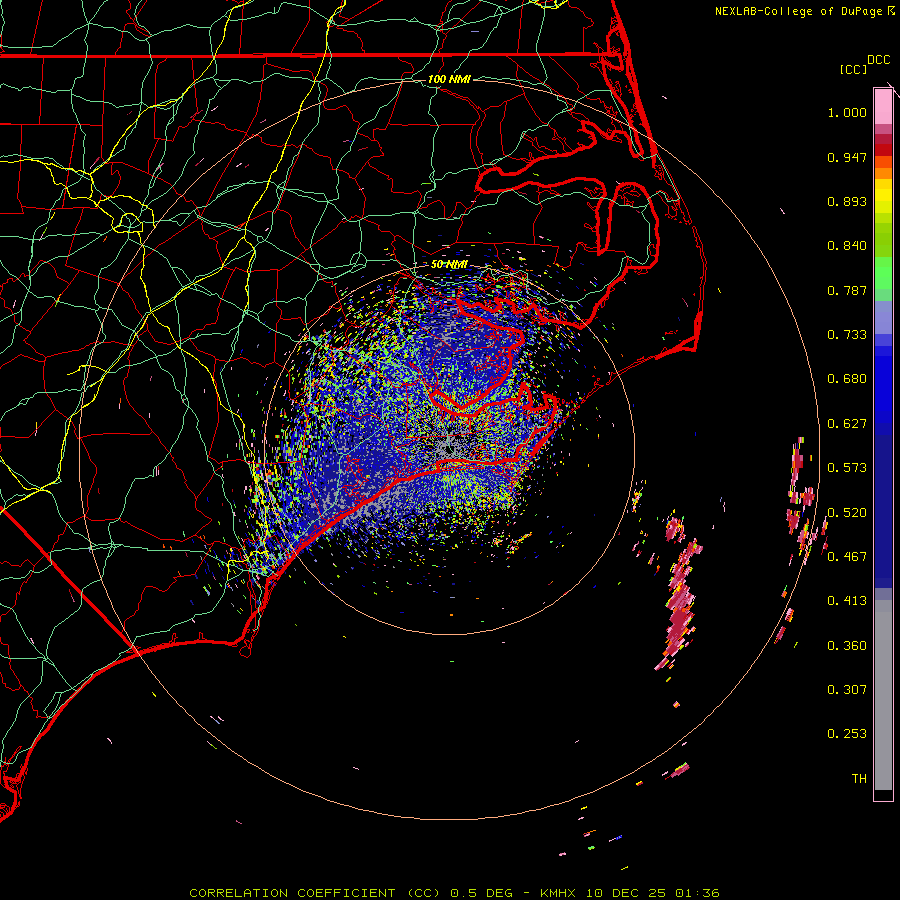Pick the orange color bar segment
This screenshot has height=900, width=900.
coord(883,173)
